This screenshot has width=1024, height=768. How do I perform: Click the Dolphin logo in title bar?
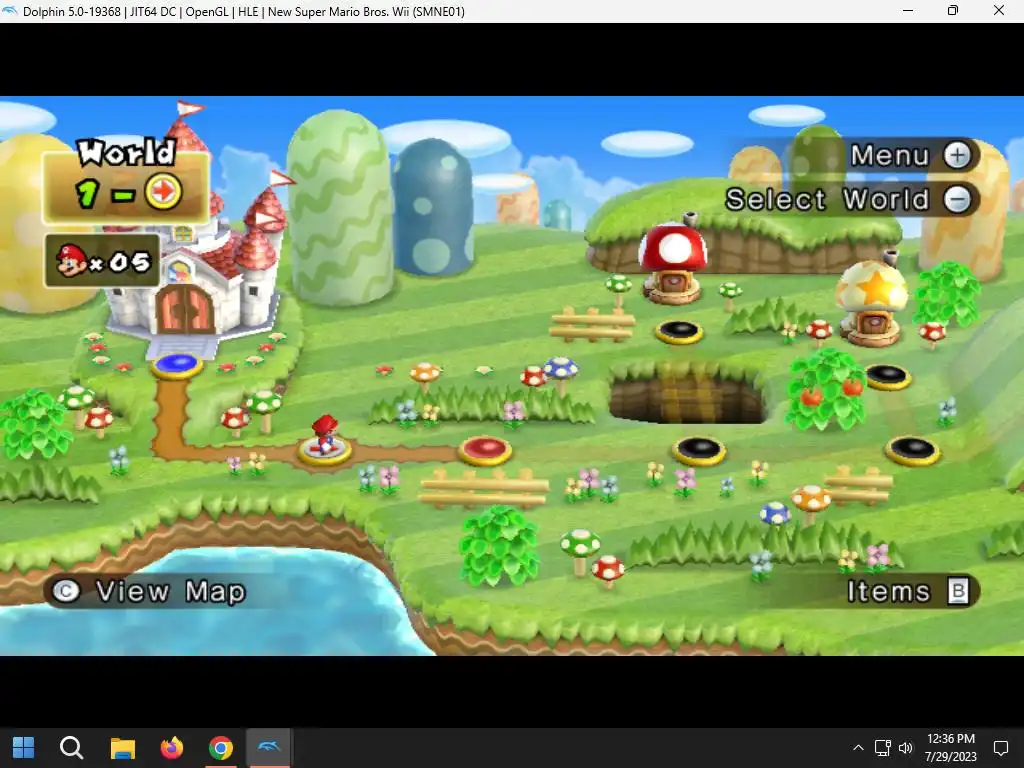click(10, 10)
